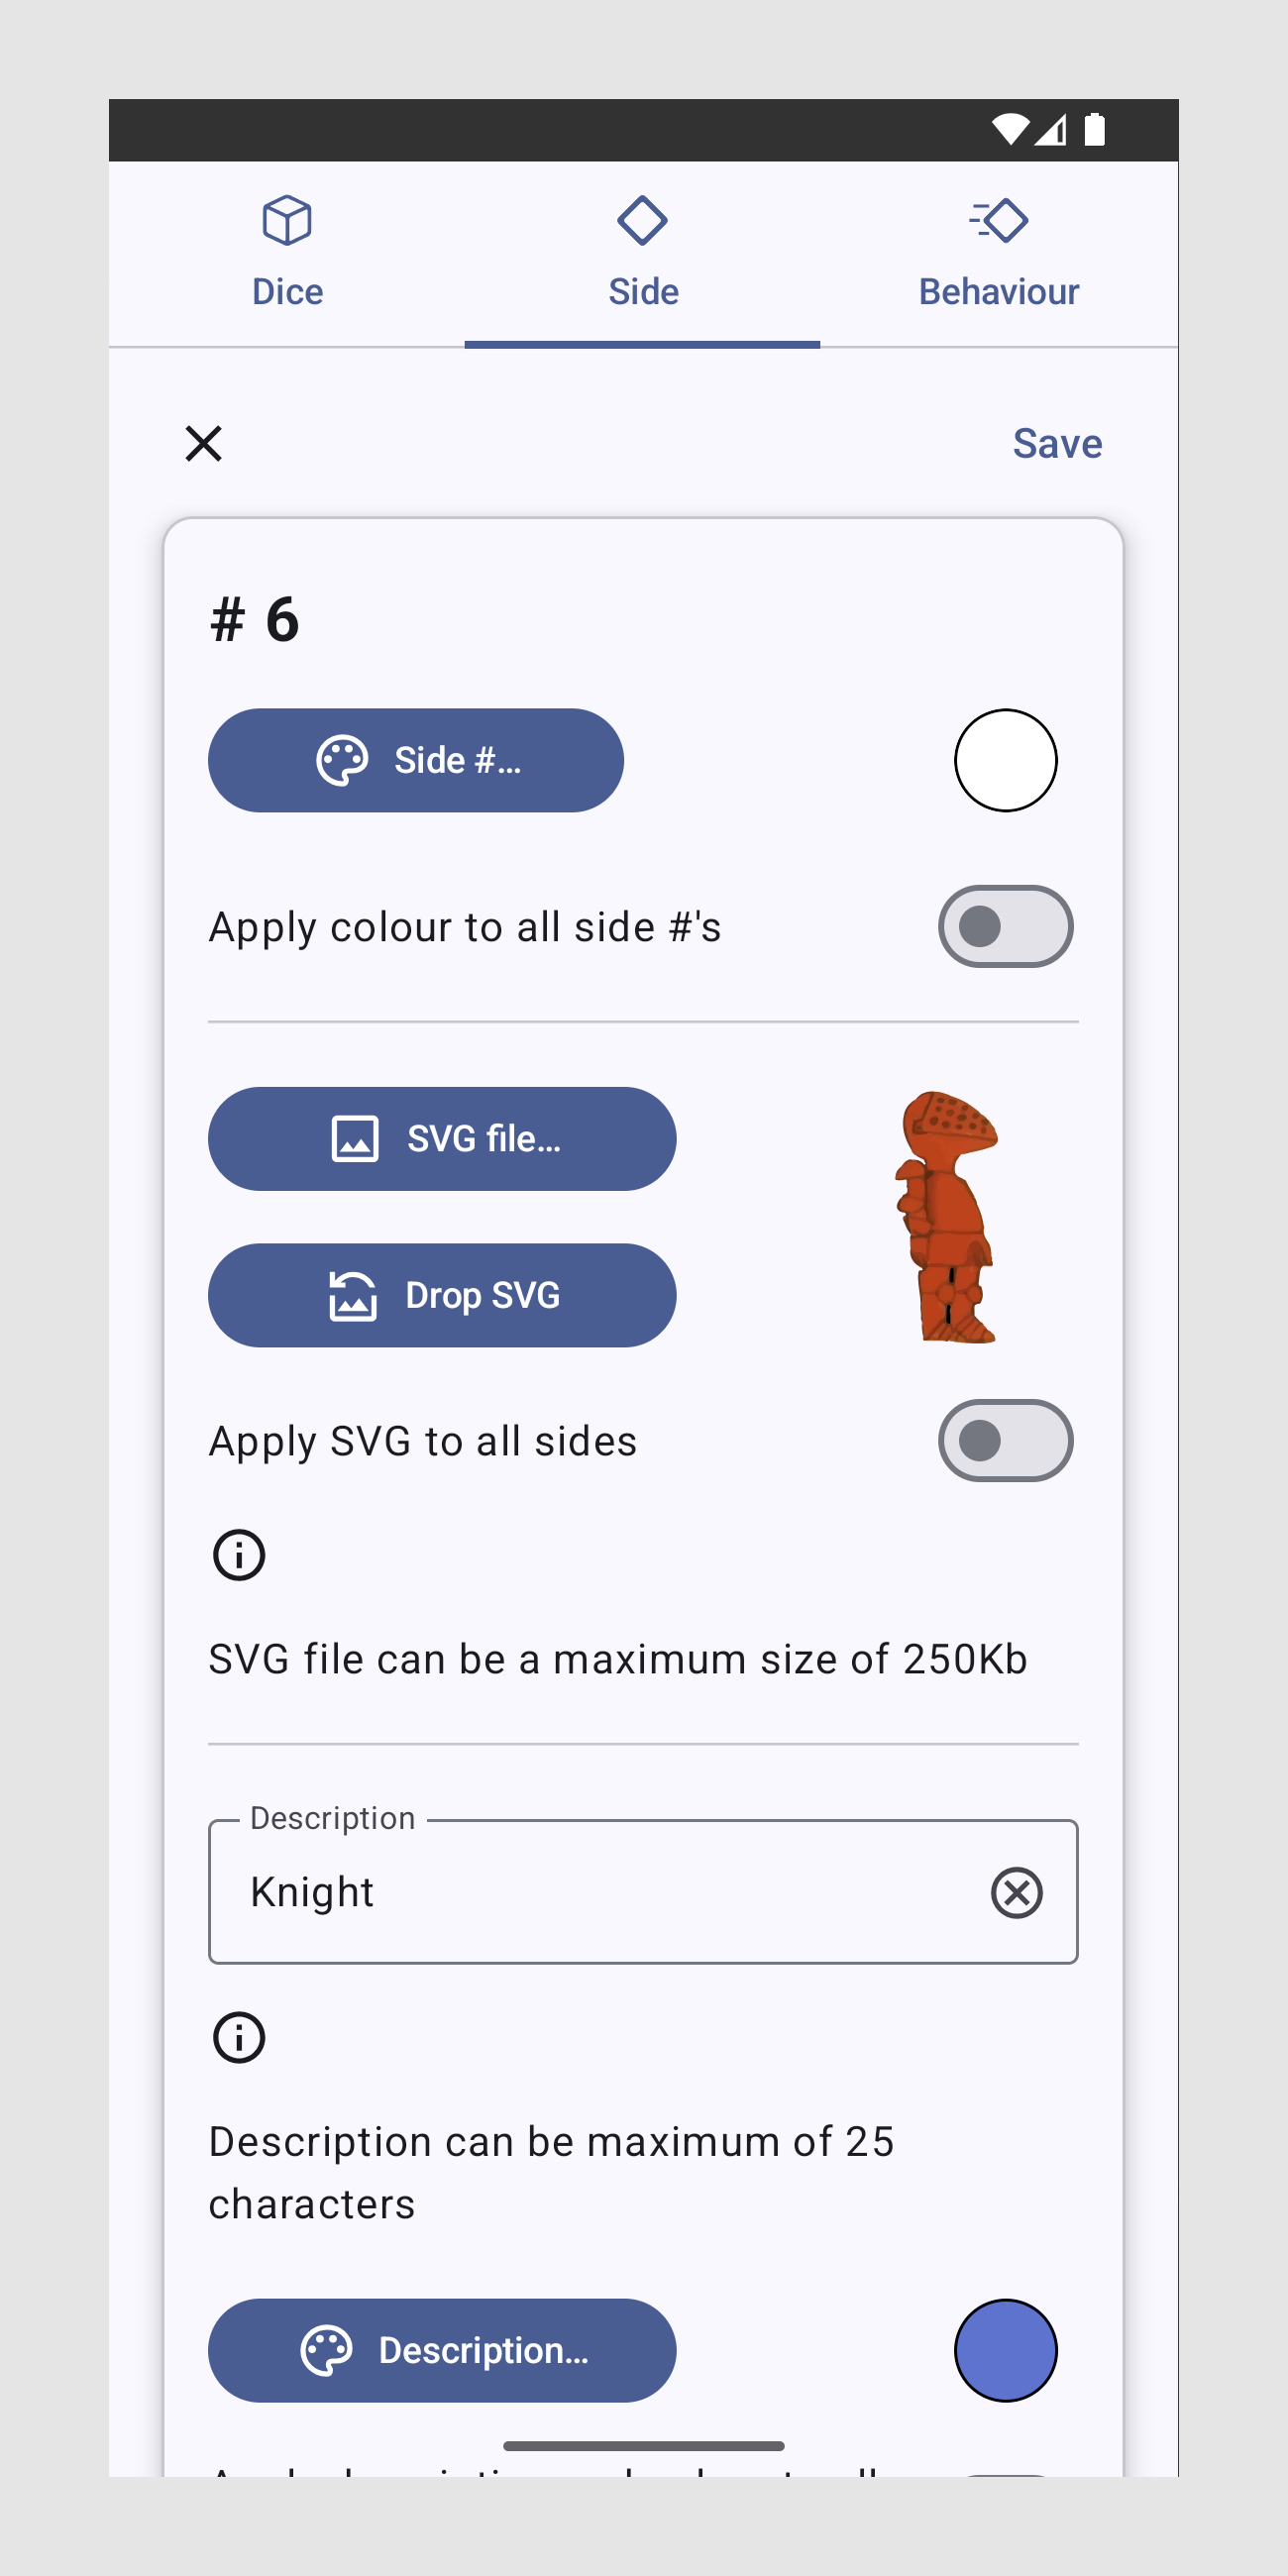1288x2576 pixels.
Task: Switch to the Dice tab
Action: tap(287, 255)
